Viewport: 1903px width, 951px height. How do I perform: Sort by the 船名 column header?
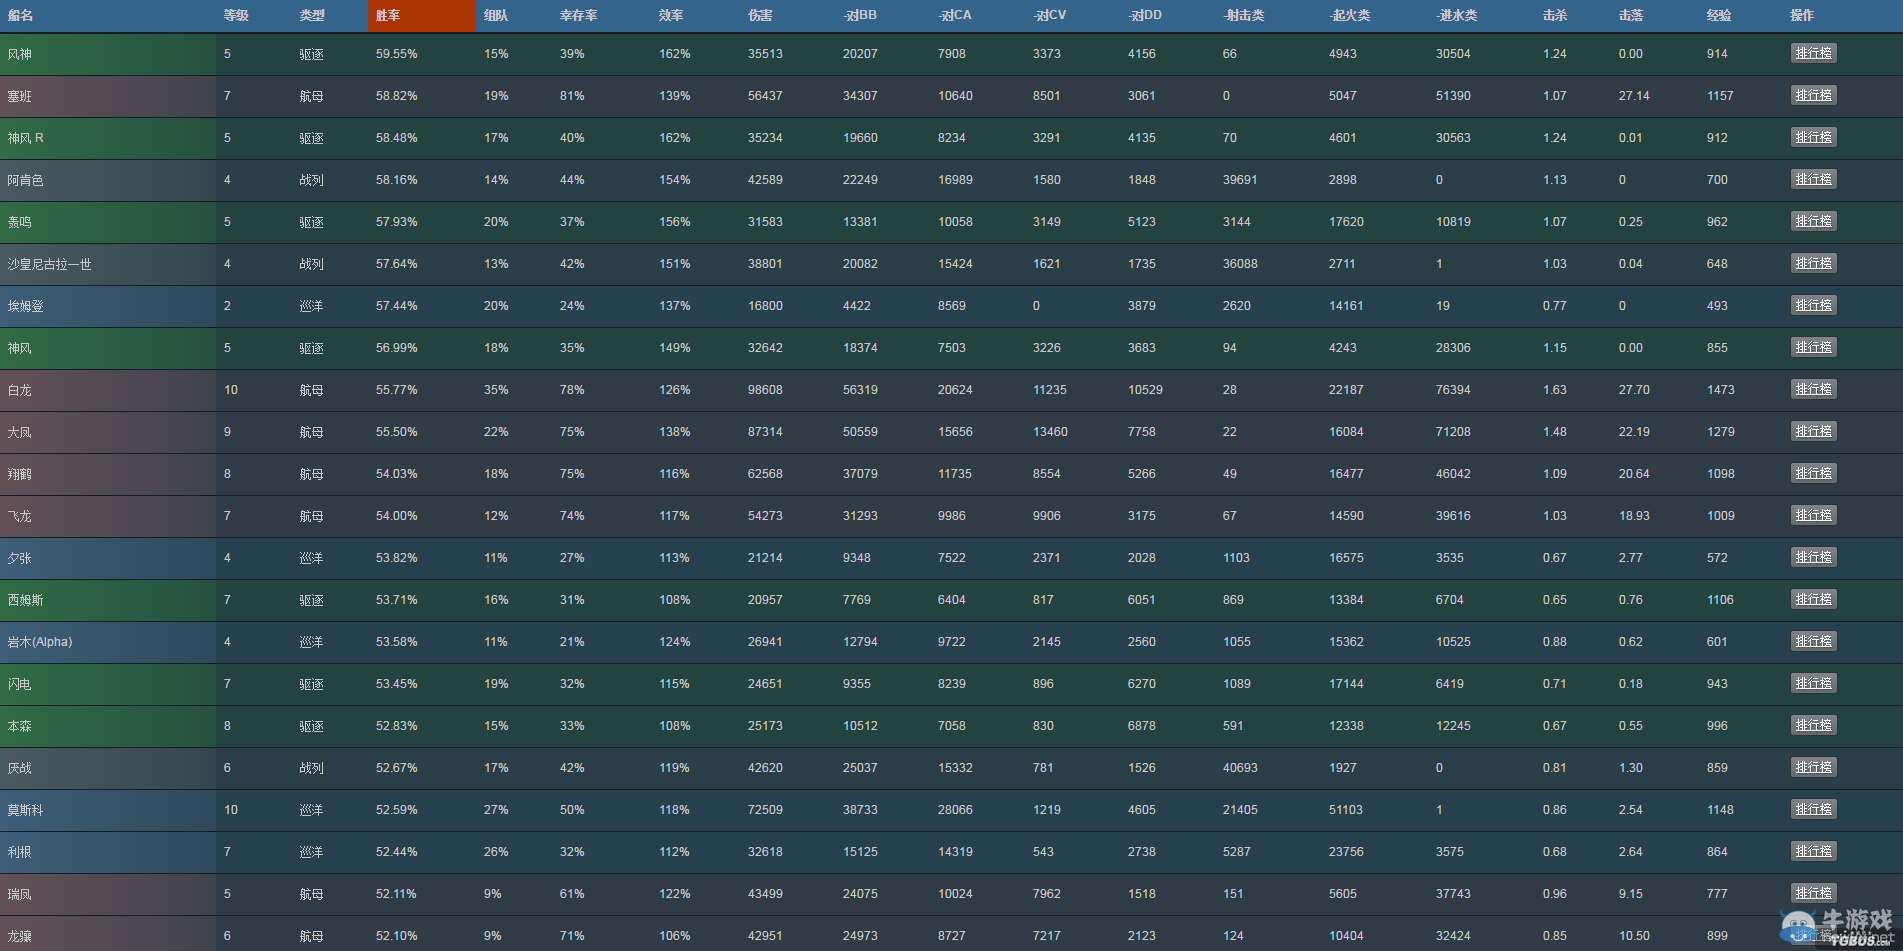click(20, 16)
